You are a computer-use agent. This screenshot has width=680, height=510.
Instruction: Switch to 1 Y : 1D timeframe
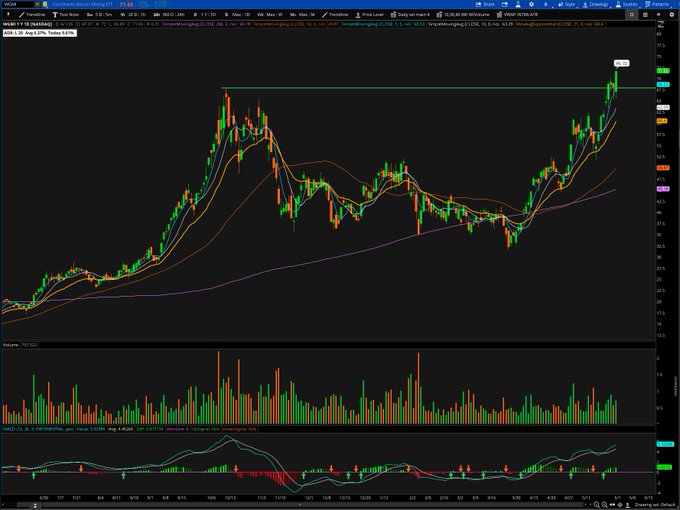(205, 14)
